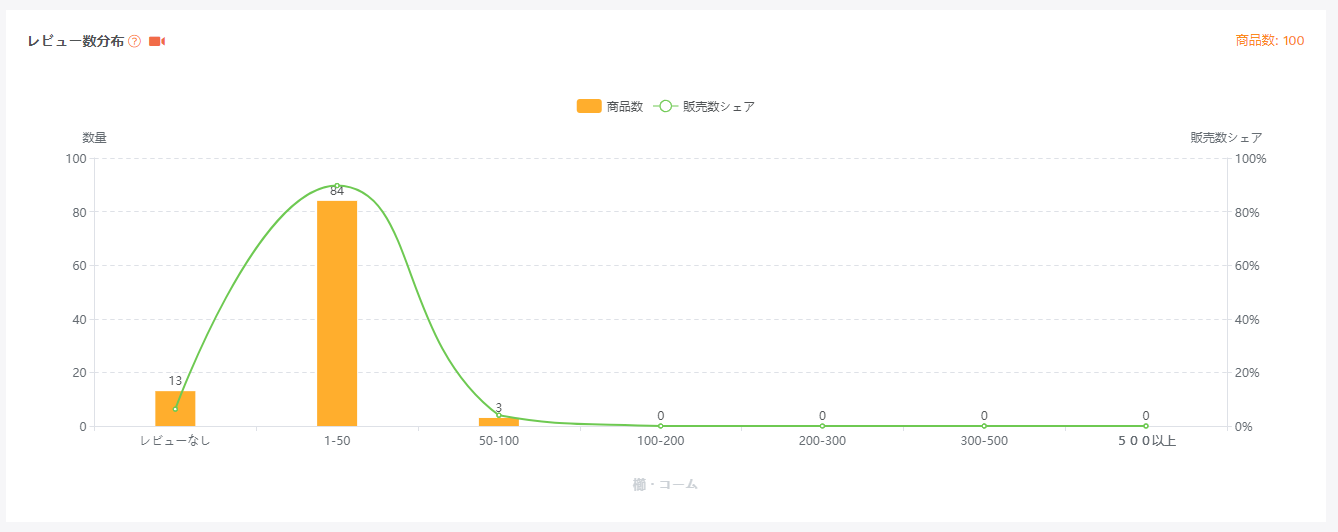
Task: Click the green line point at 300-500
Action: pos(984,426)
